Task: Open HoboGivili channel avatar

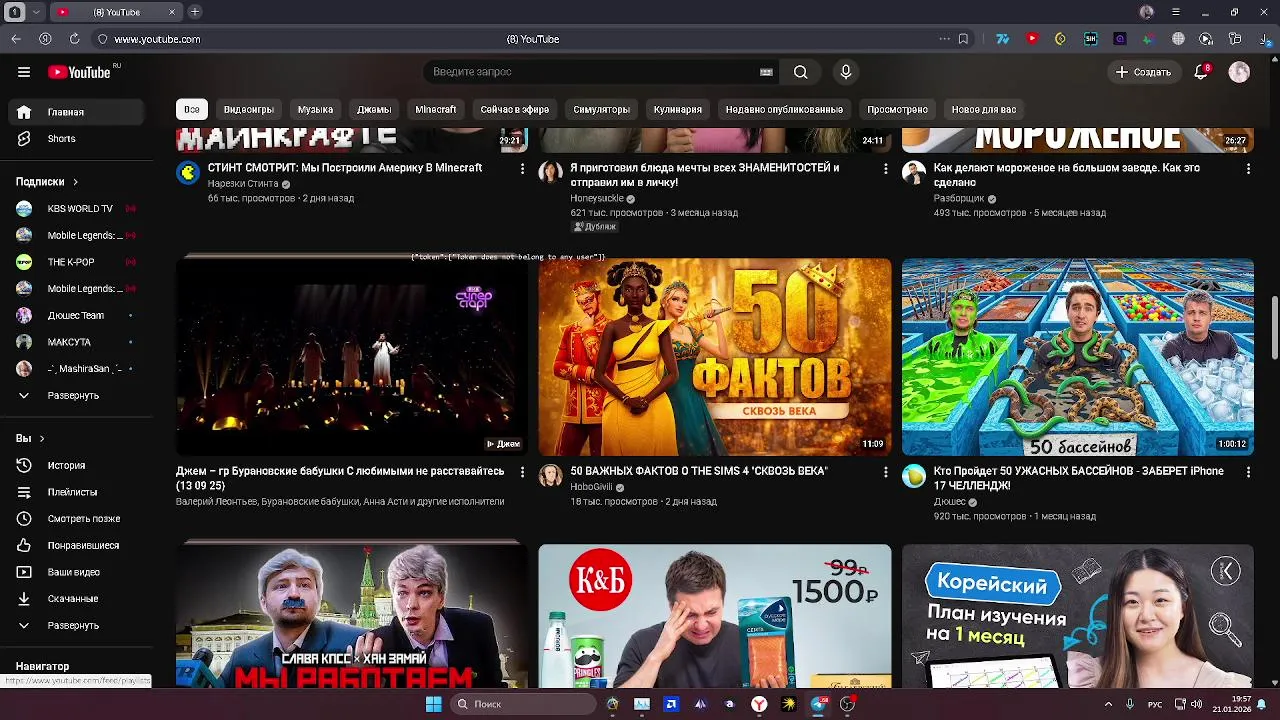Action: [550, 475]
